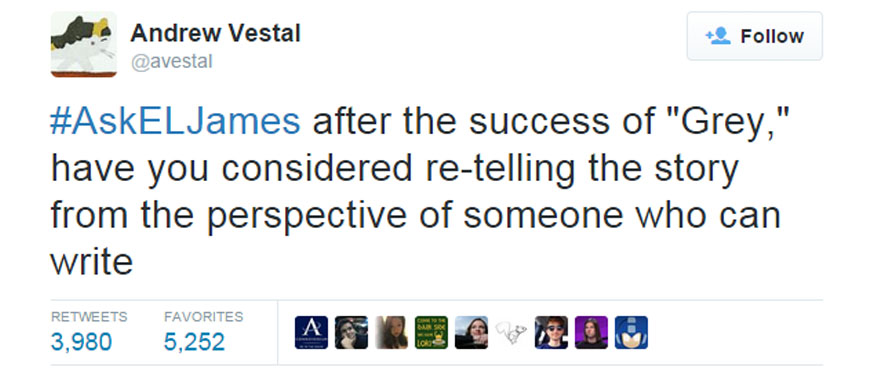Select the RETWEETS label

[x=89, y=317]
